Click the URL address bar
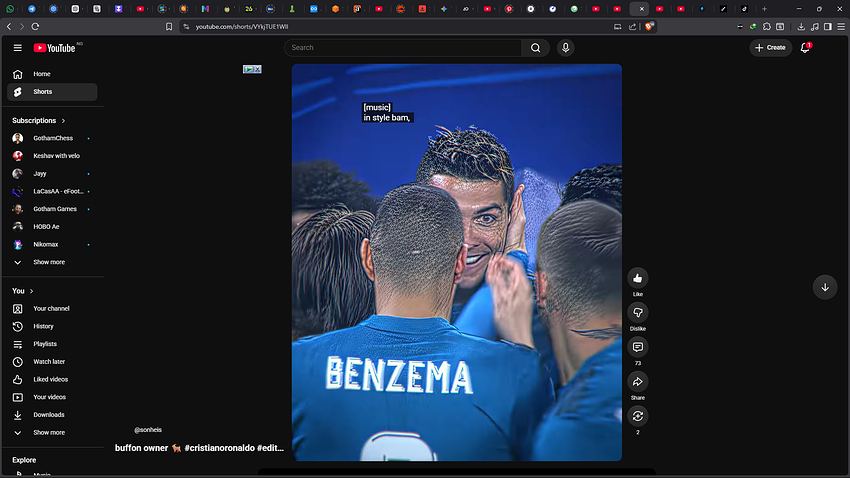This screenshot has width=850, height=478. tap(401, 27)
